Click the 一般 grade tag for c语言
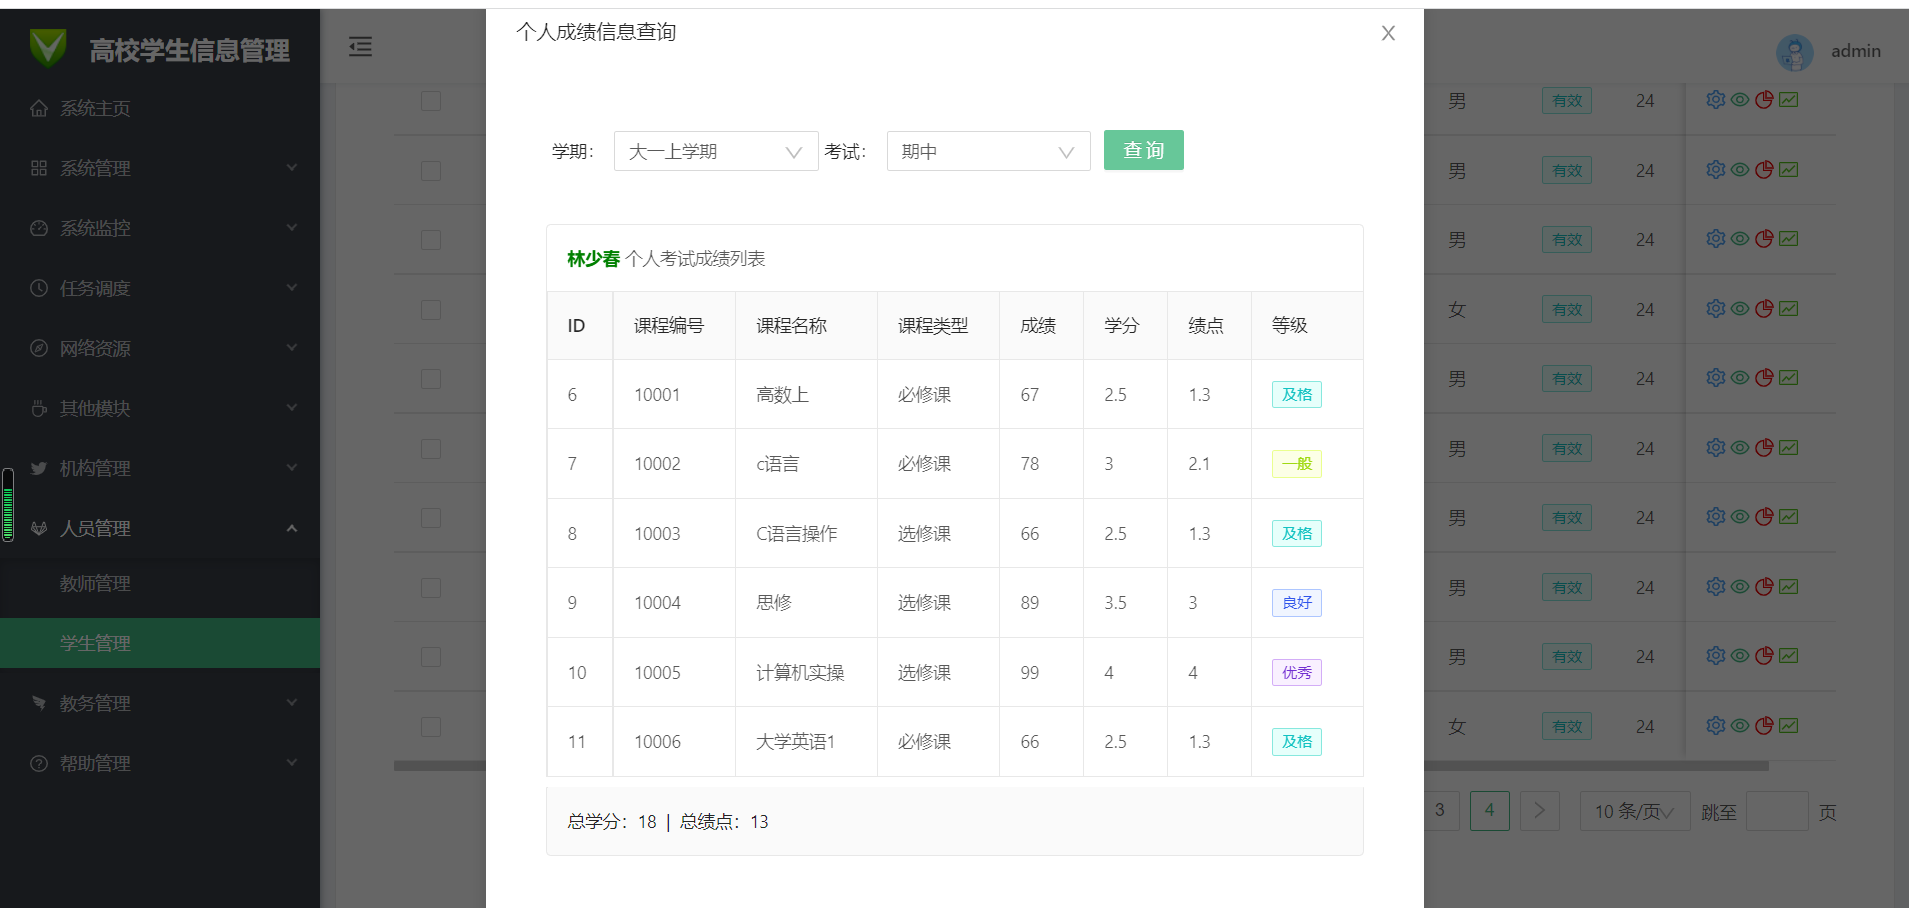 coord(1297,464)
